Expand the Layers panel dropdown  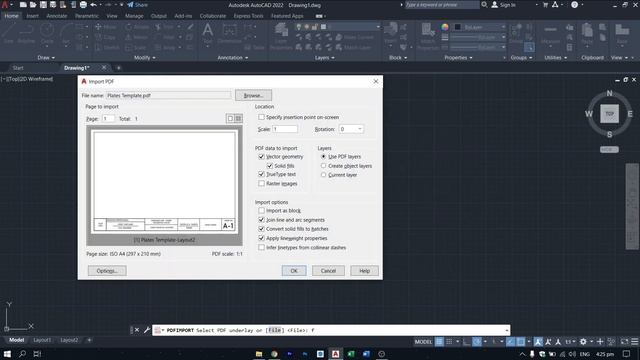point(325,58)
